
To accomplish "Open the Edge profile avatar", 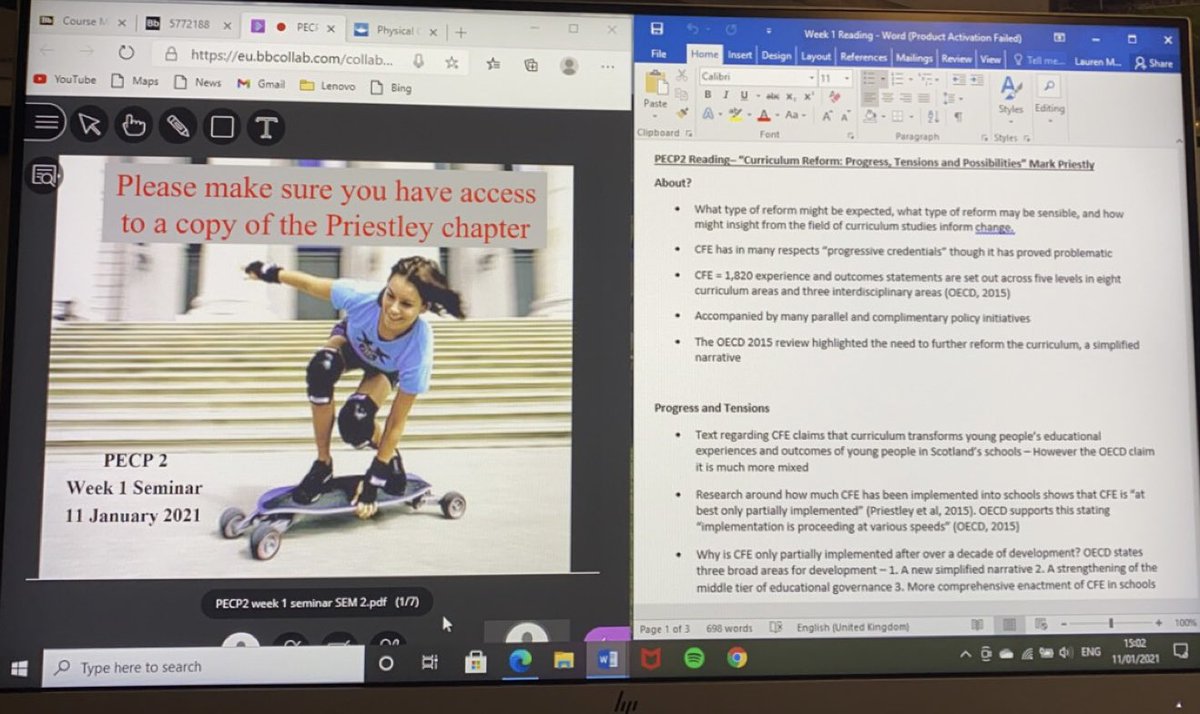I will pyautogui.click(x=569, y=65).
